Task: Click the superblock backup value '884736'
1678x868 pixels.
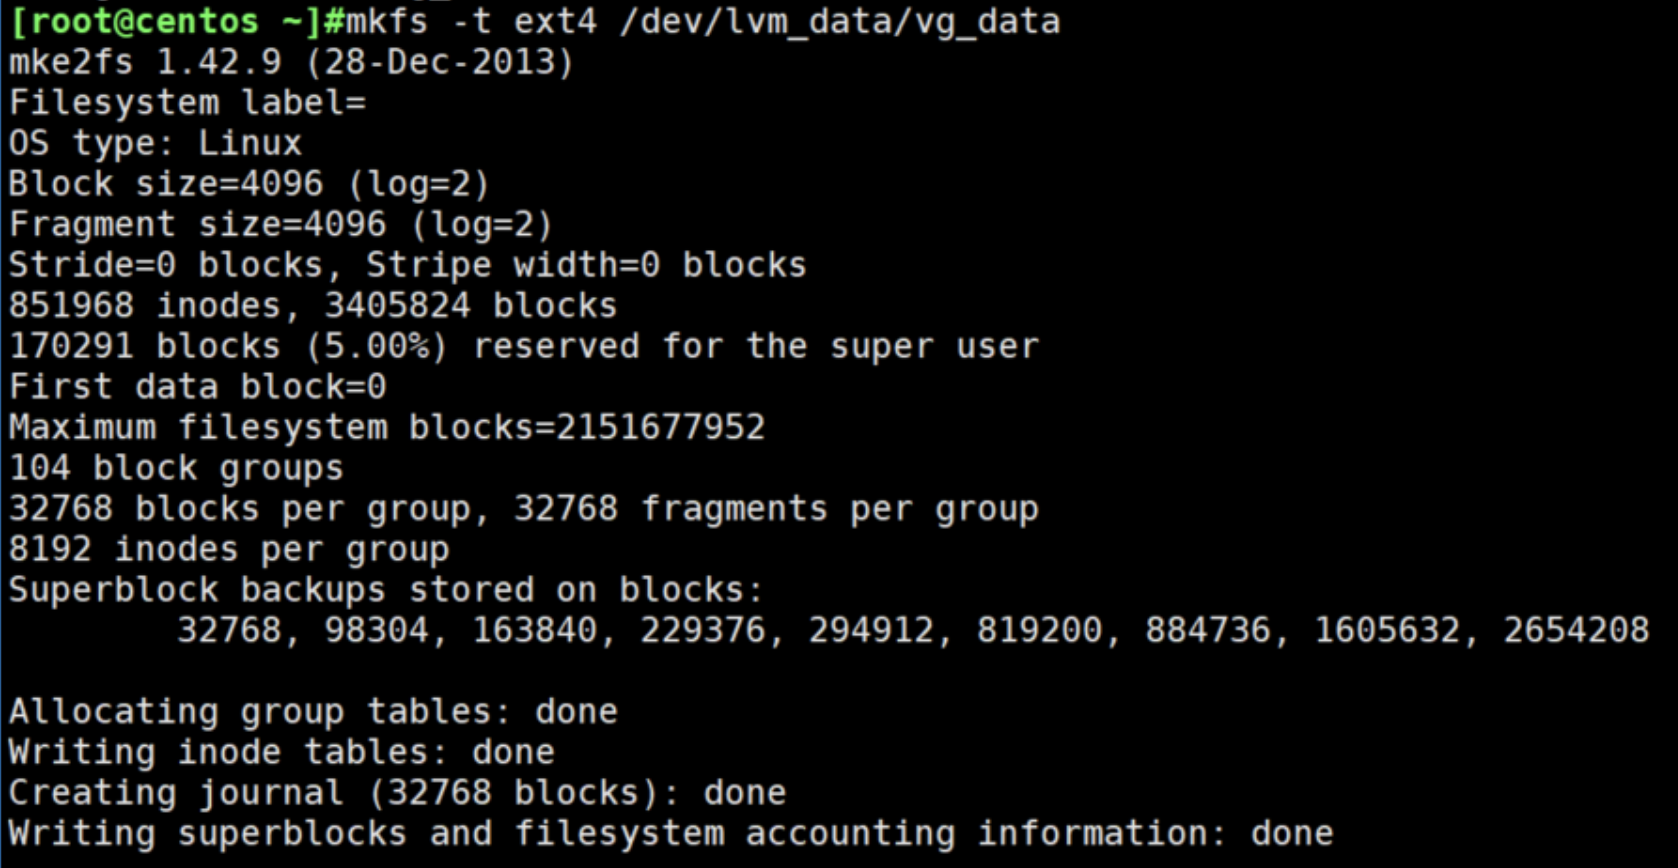Action: (x=1207, y=630)
